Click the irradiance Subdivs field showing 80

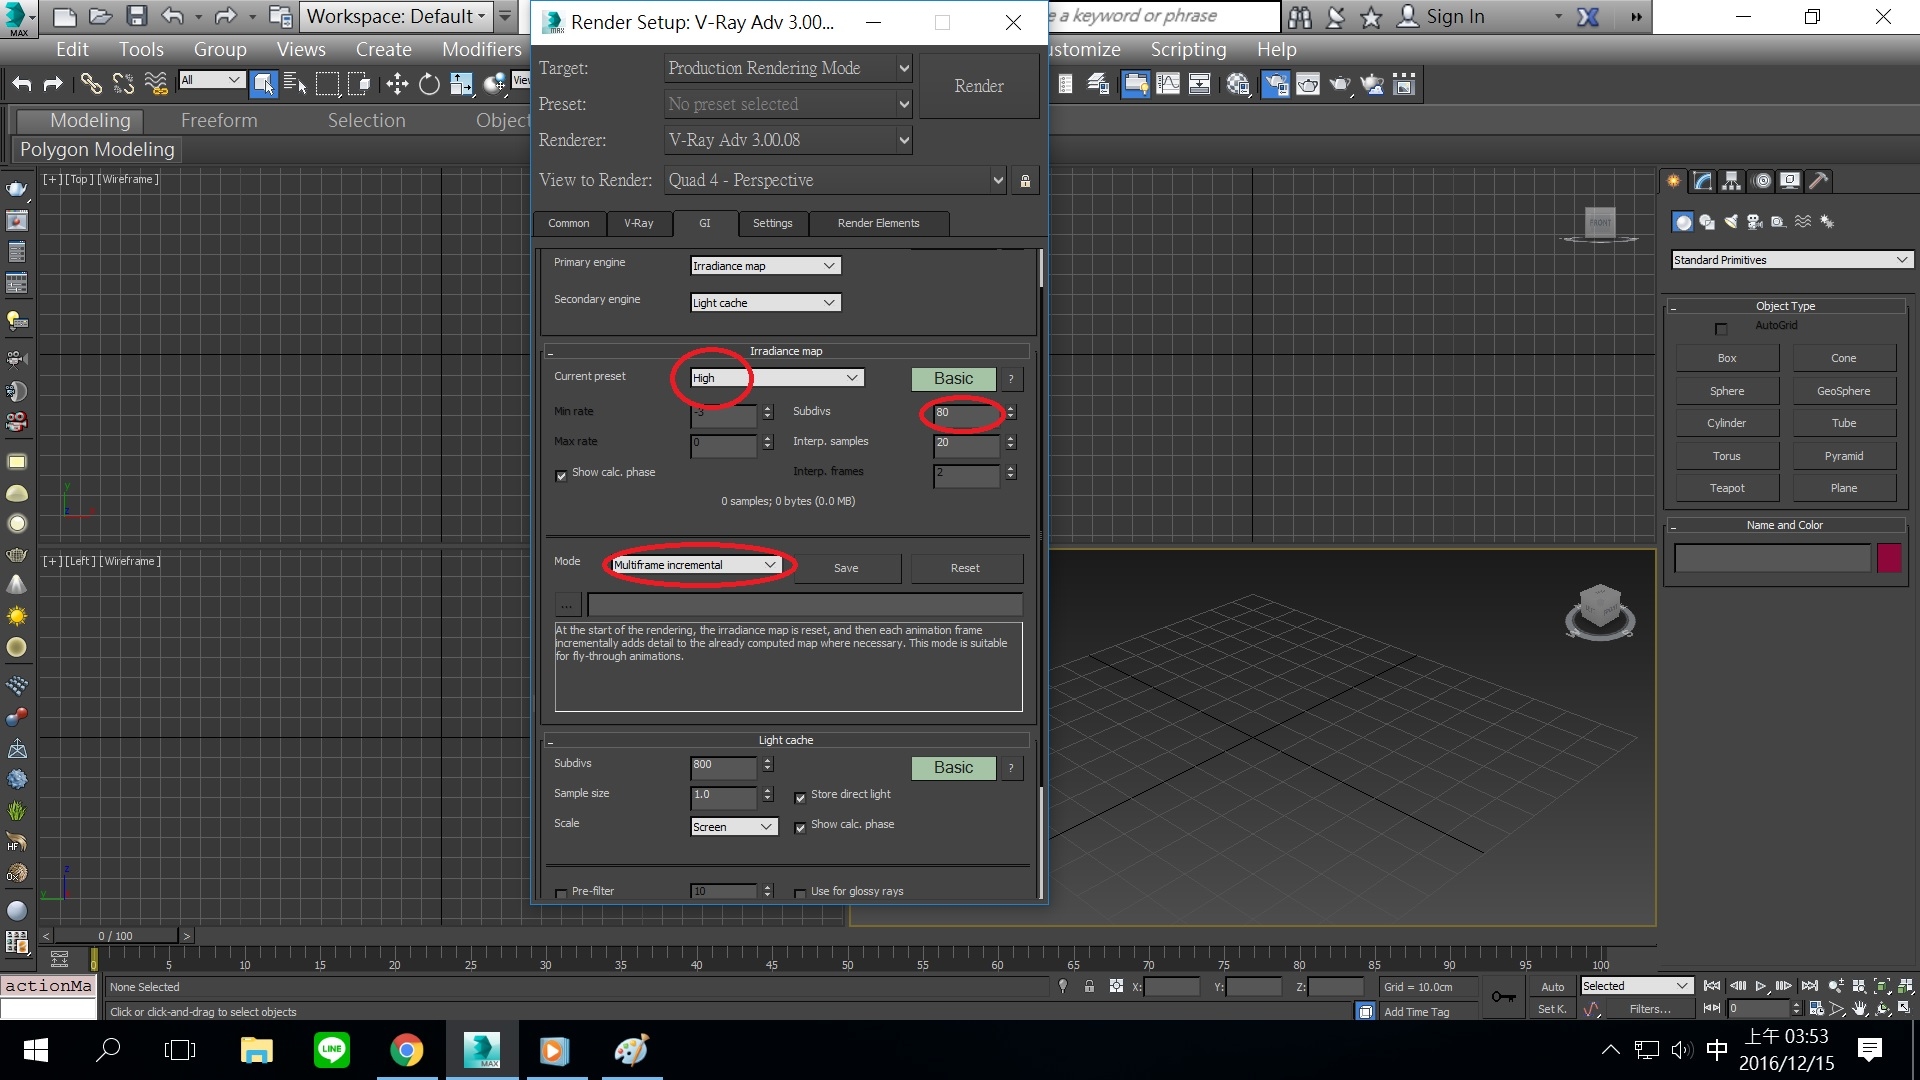pyautogui.click(x=966, y=412)
